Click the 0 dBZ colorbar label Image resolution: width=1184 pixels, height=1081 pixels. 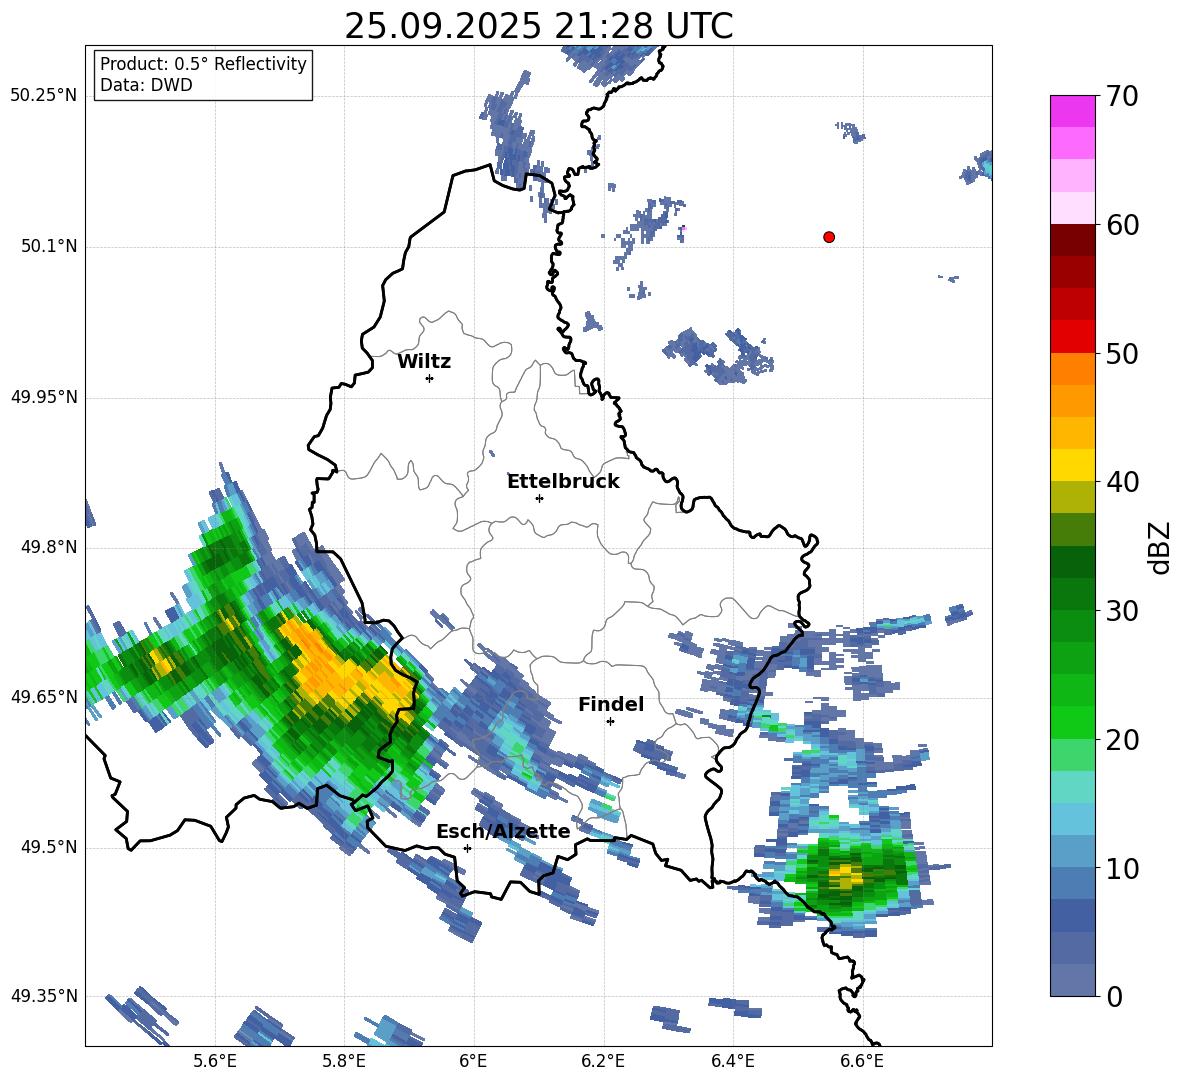[x=1114, y=997]
